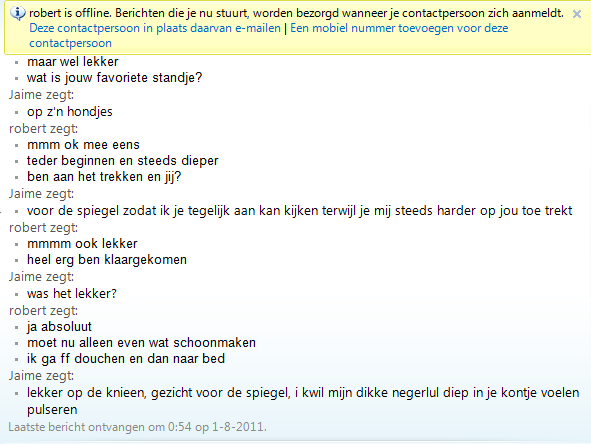Select the message 'ja absoluut'
The image size is (591, 444).
[60, 327]
